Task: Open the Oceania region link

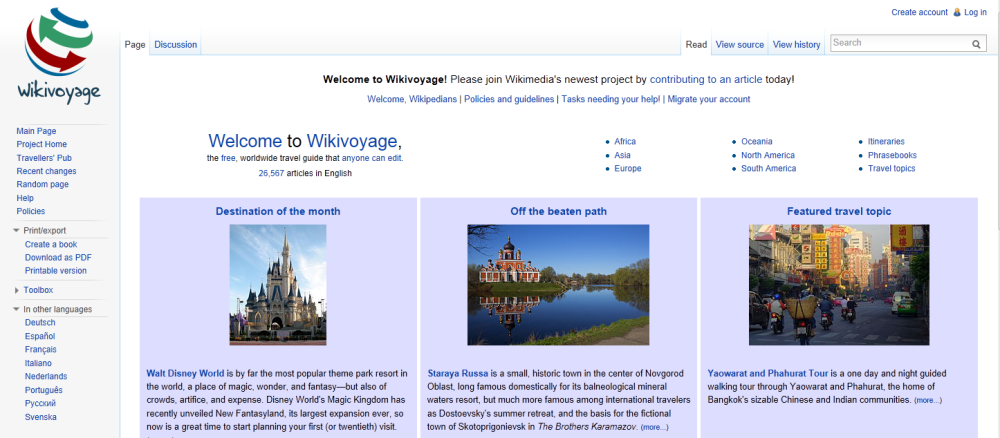Action: tap(756, 142)
